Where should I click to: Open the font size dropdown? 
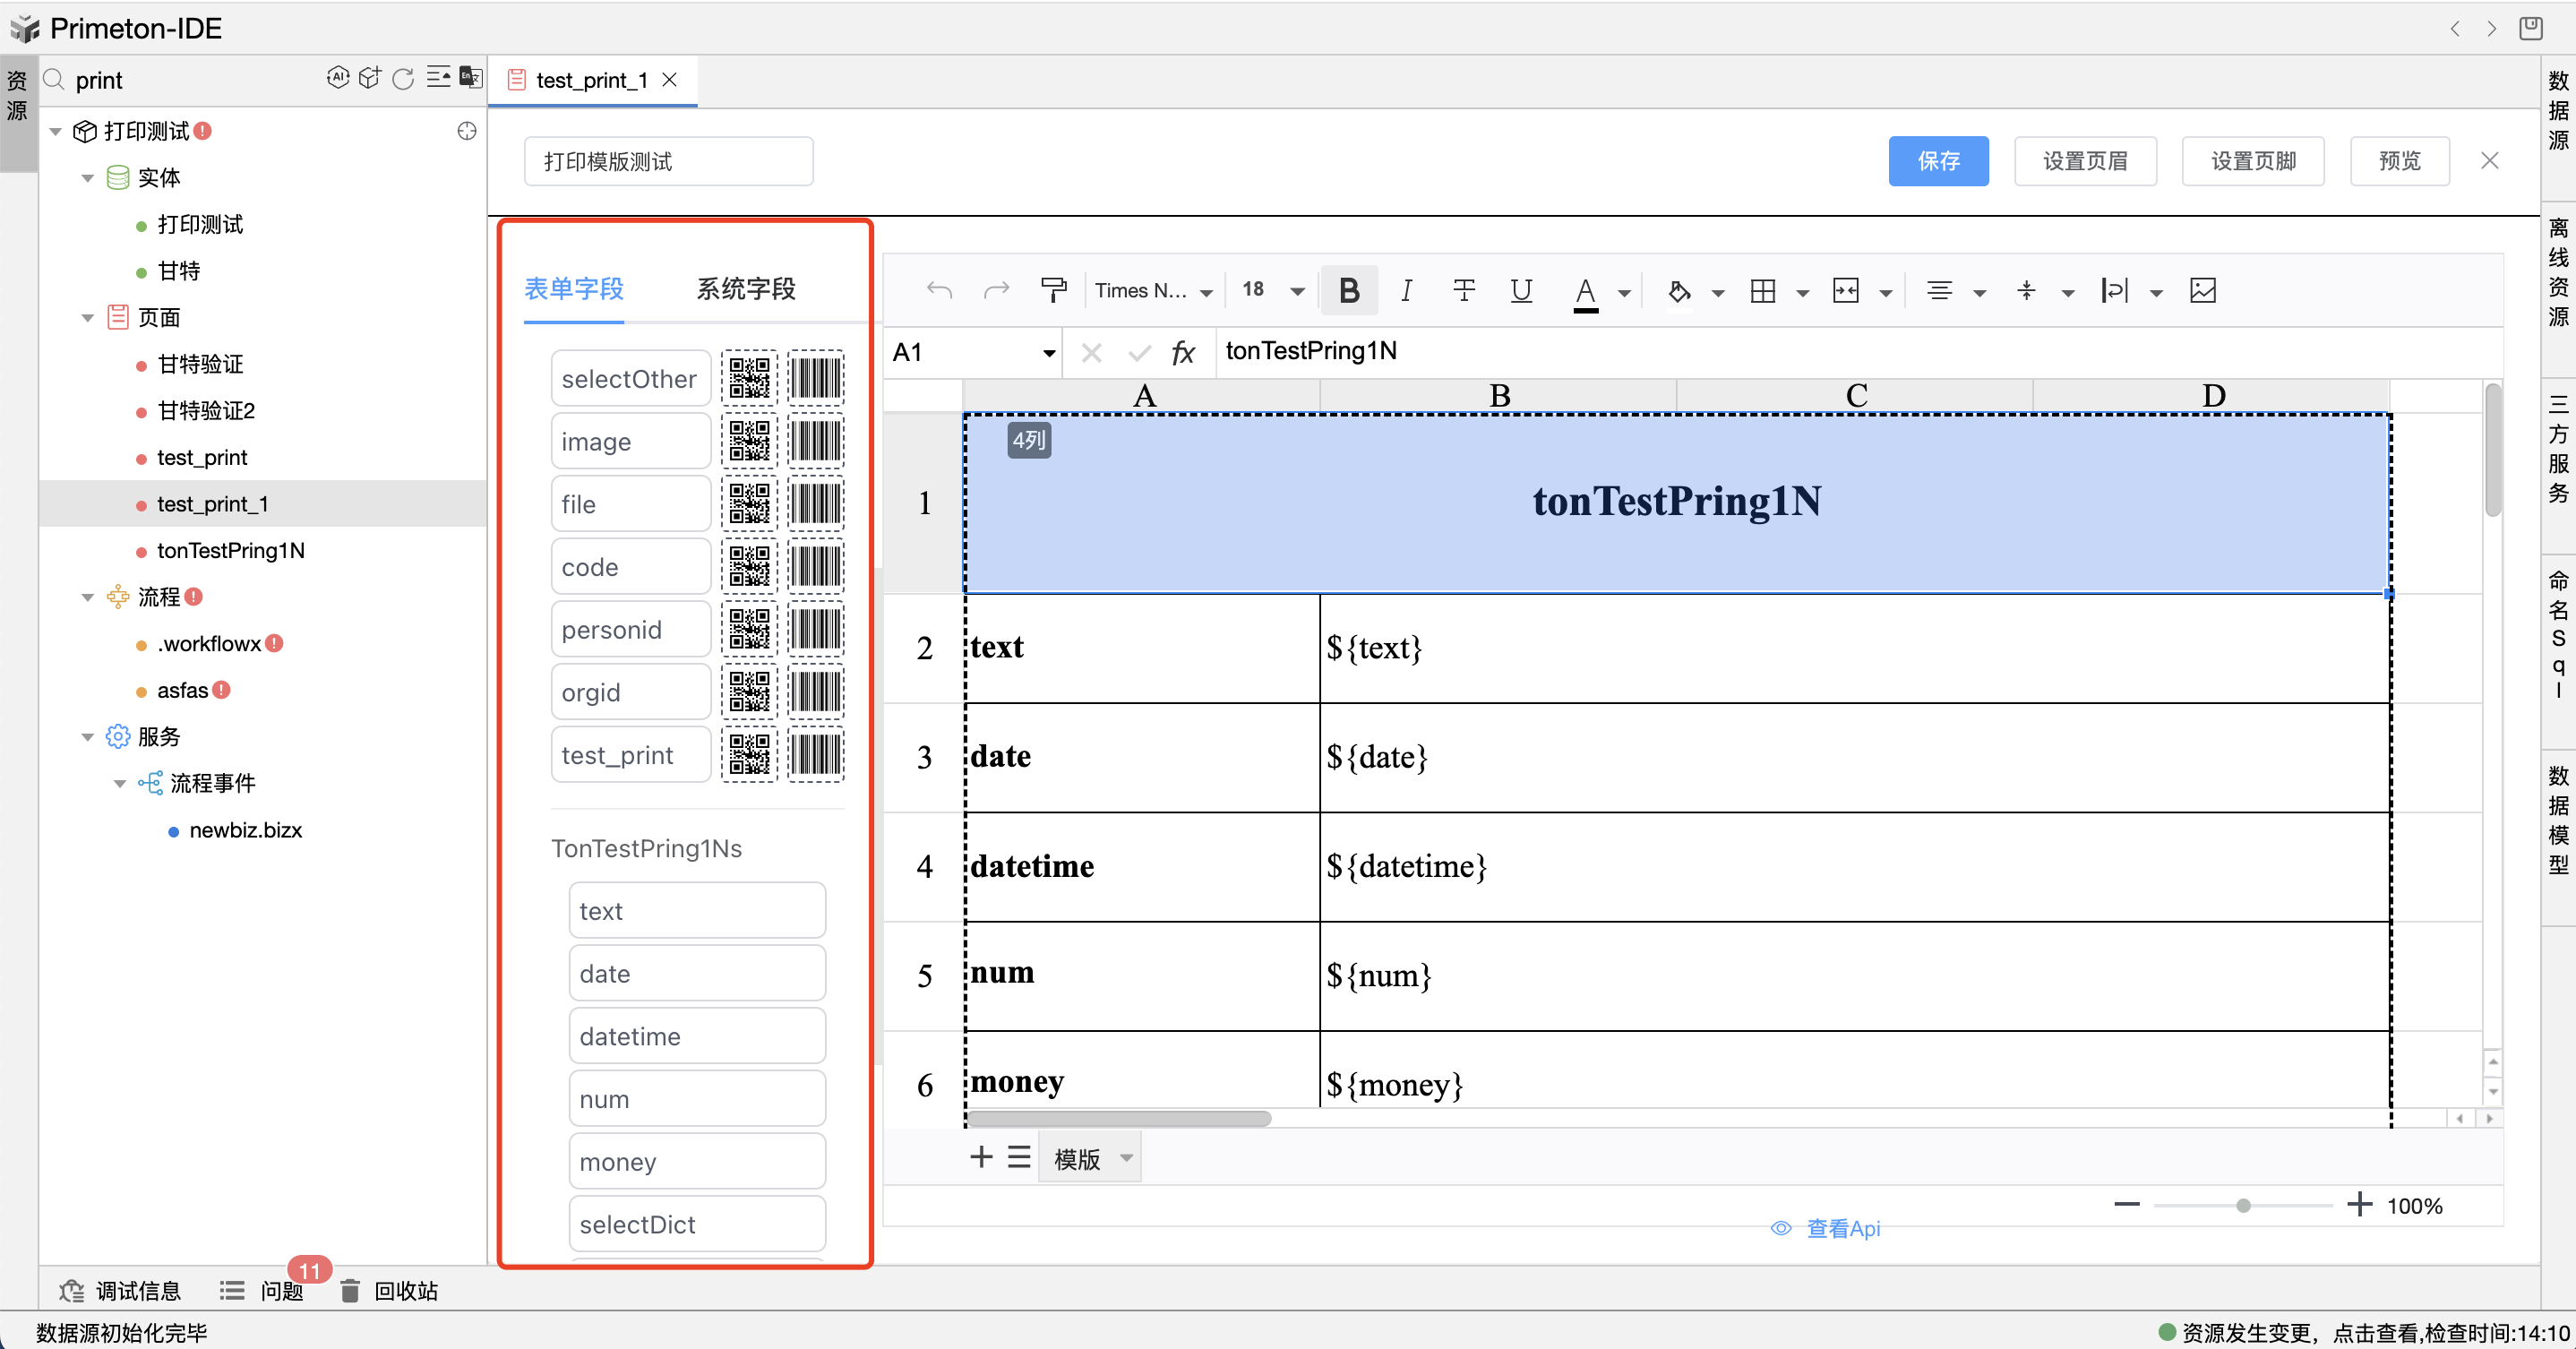[1297, 291]
